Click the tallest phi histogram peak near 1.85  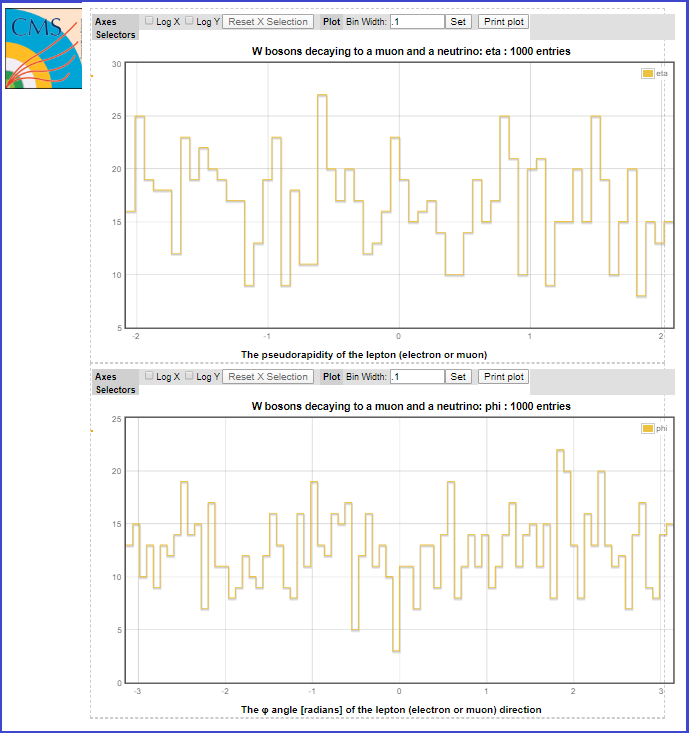coord(560,451)
